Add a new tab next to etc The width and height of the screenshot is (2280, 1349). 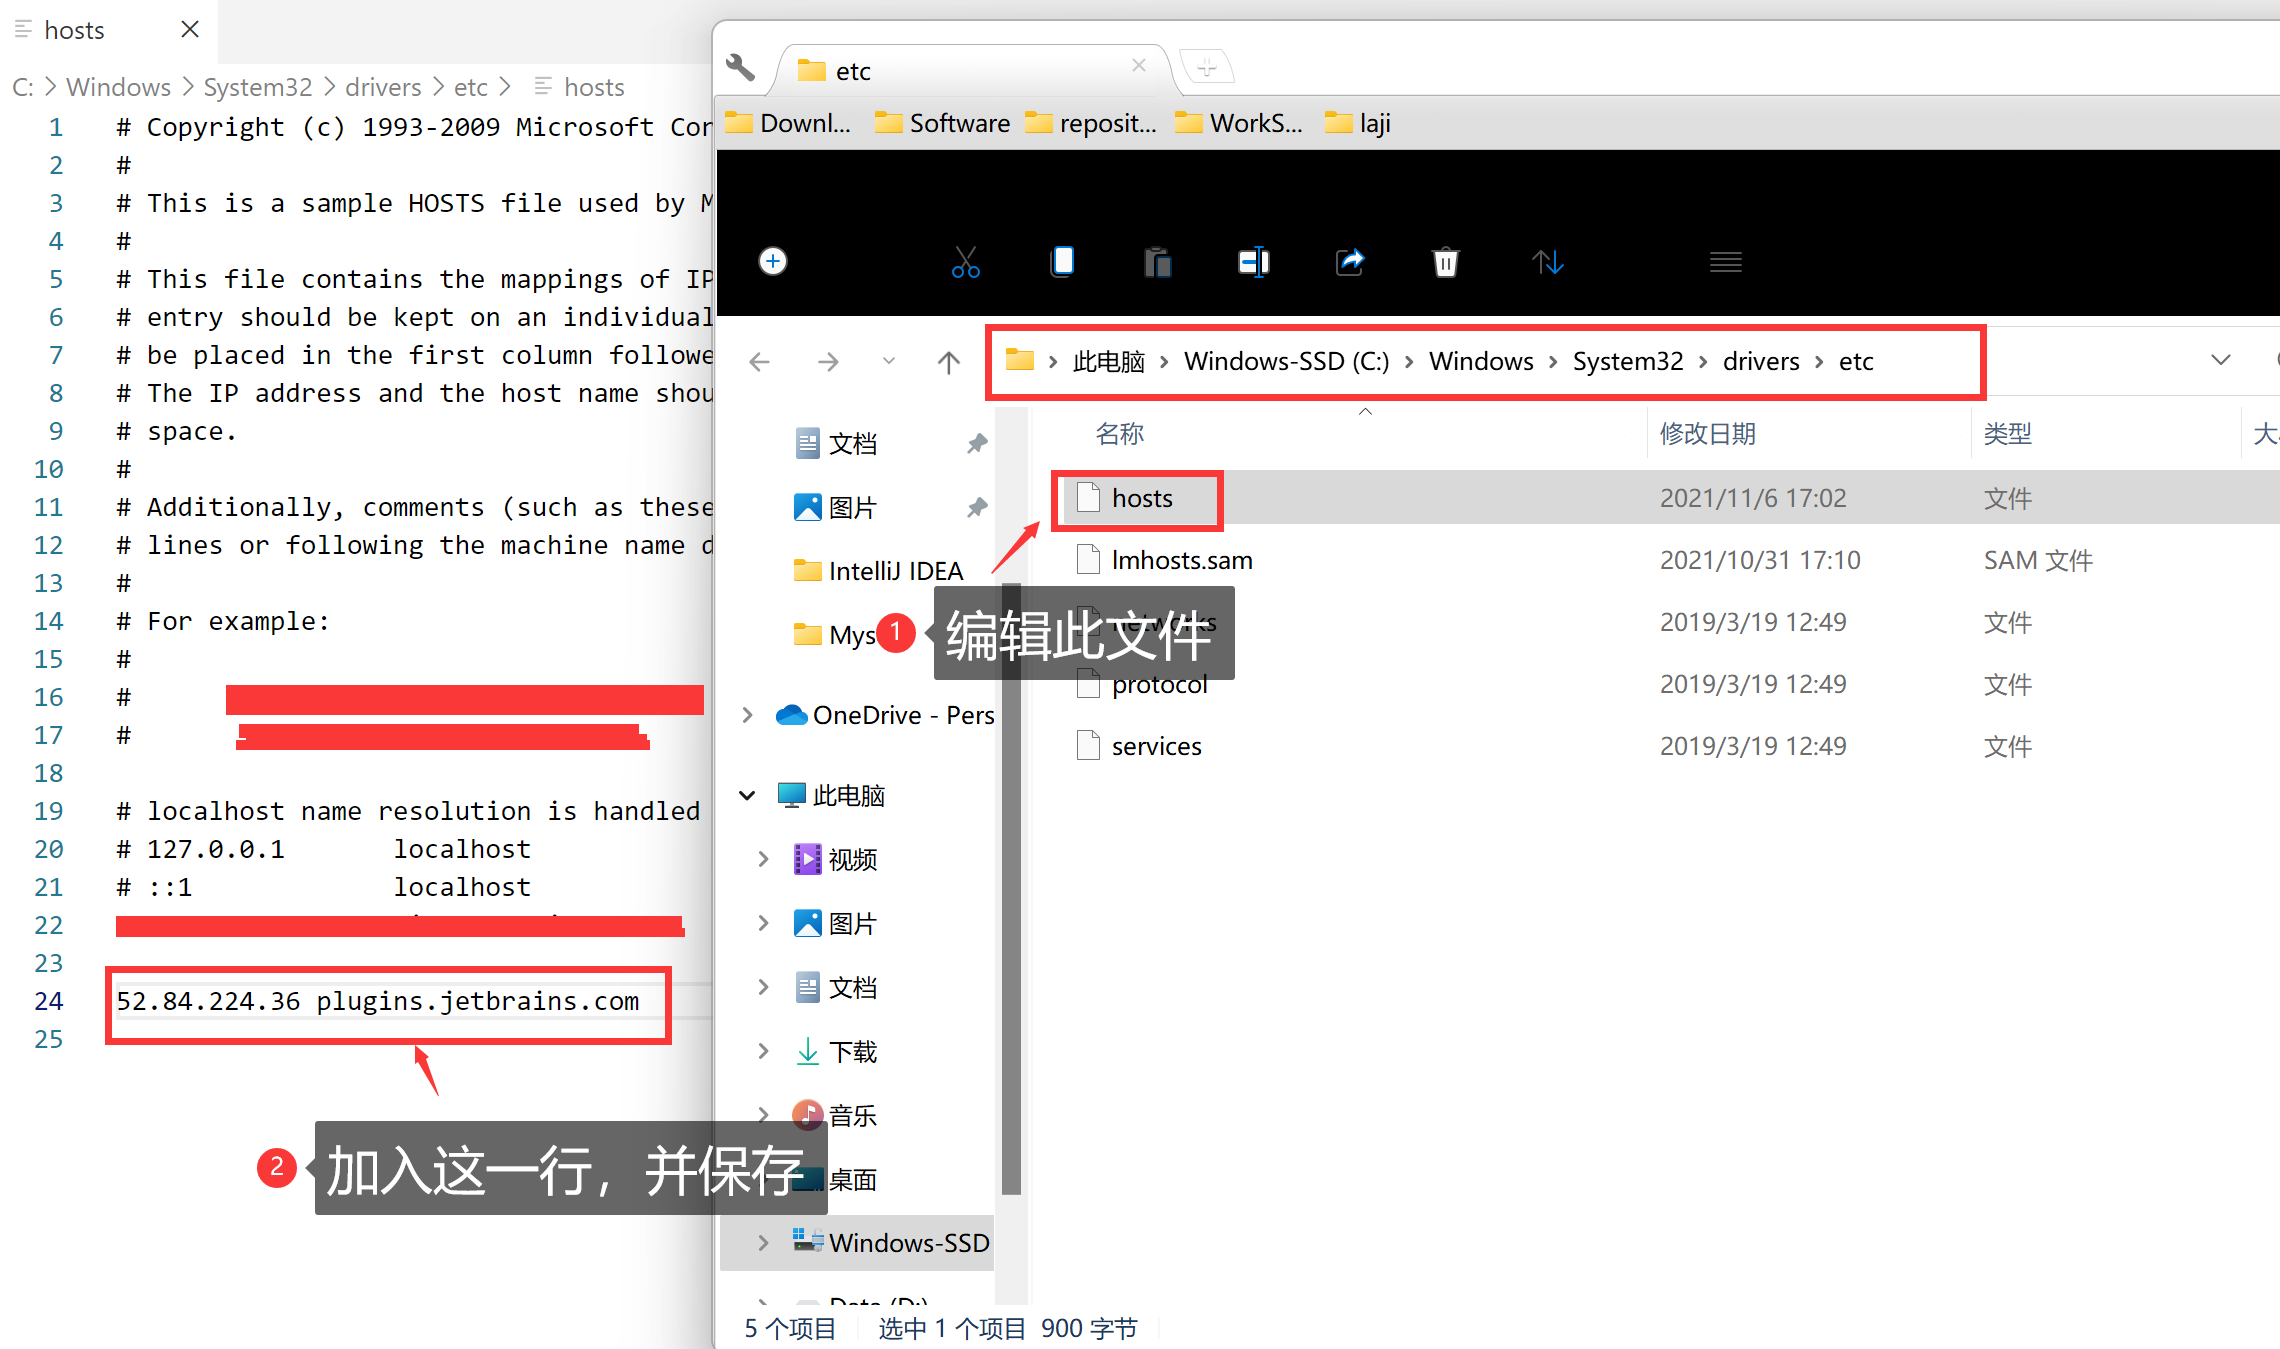1207,68
